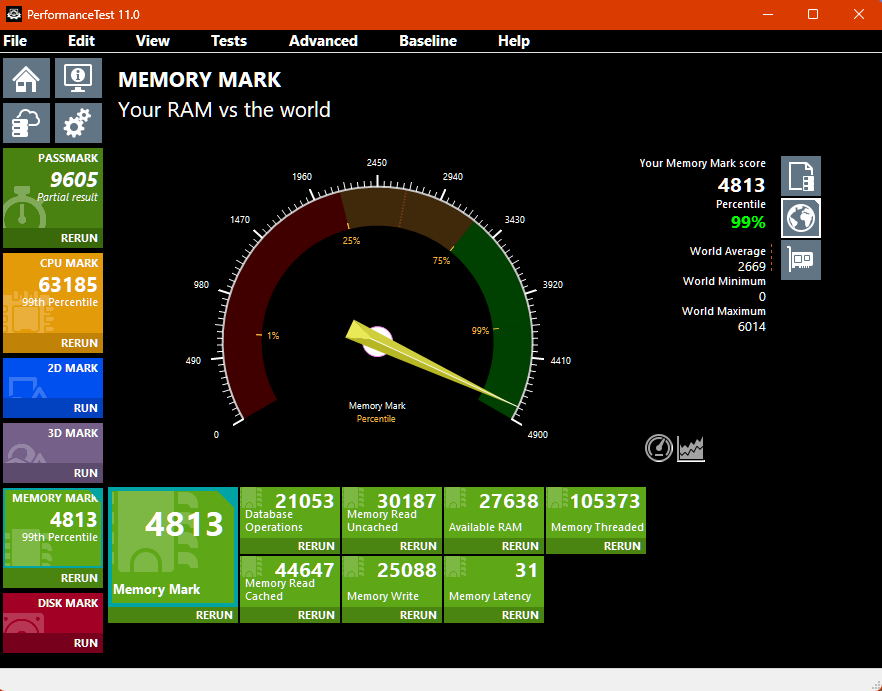The width and height of the screenshot is (882, 691).
Task: Open the gears settings icon
Action: click(78, 123)
